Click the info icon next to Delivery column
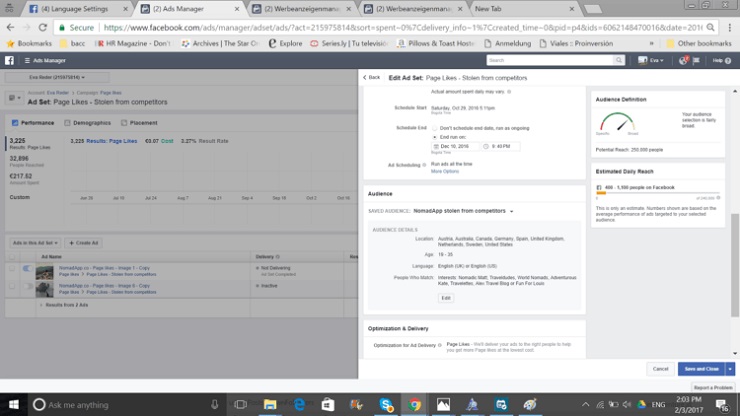 click(278, 257)
